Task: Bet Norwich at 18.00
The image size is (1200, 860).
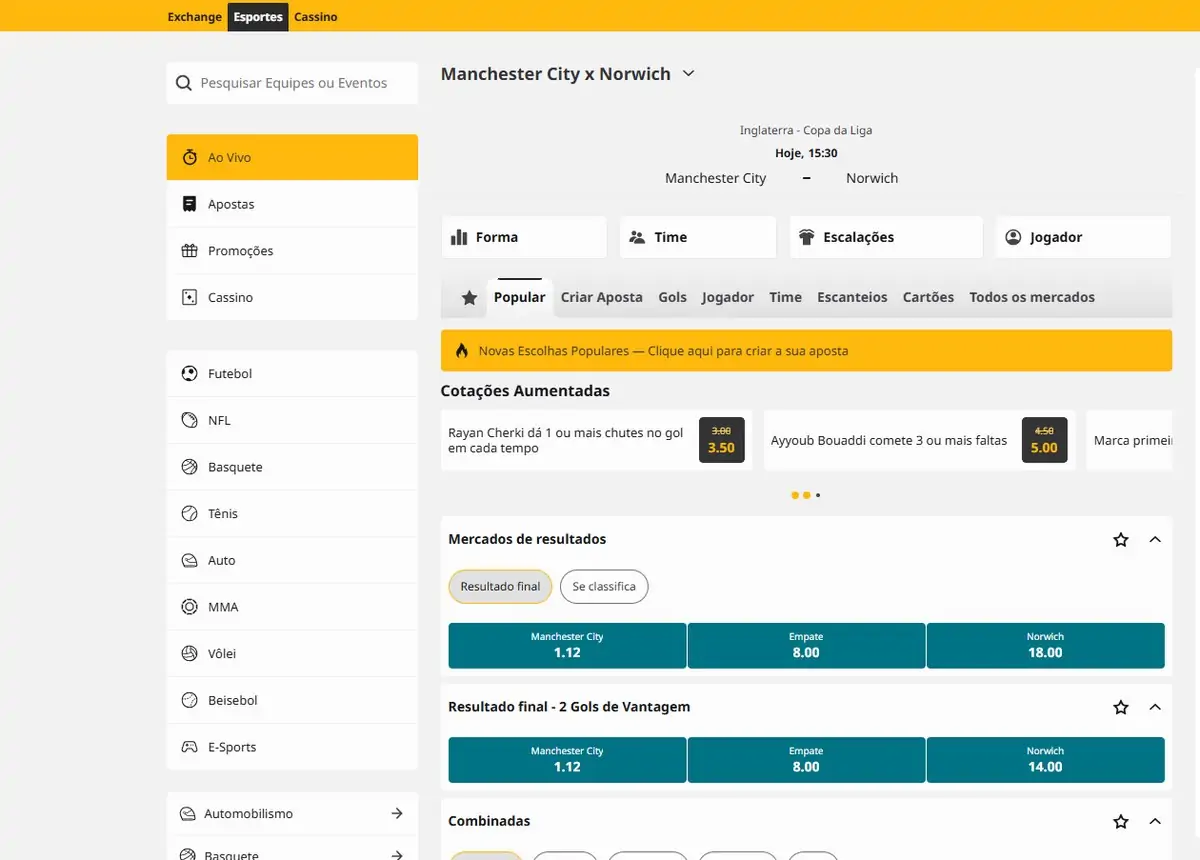Action: pos(1045,646)
